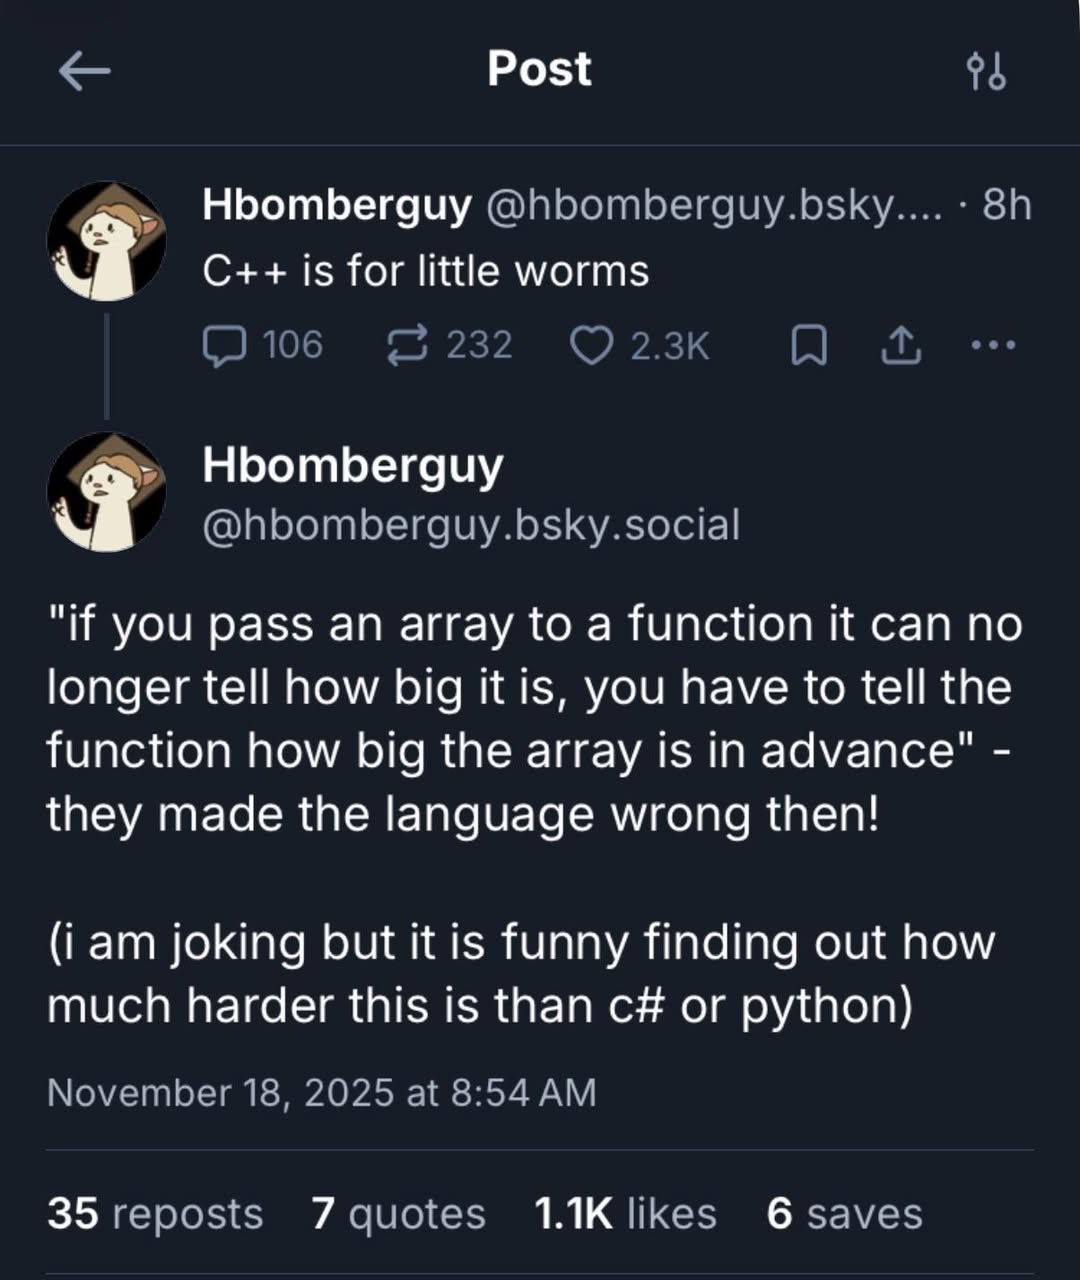Open the thread settings icon at top right

[x=988, y=69]
